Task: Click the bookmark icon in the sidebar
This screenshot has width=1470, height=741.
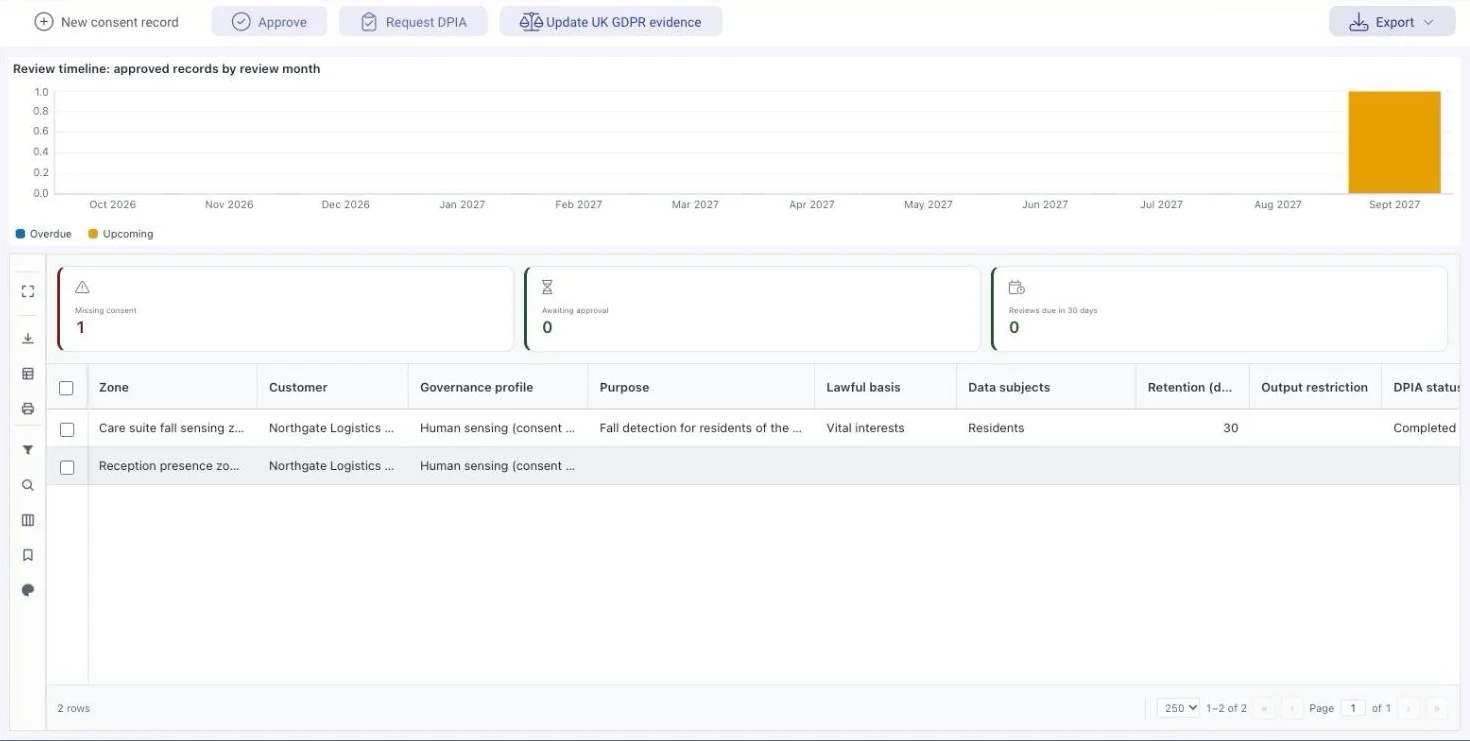Action: point(28,555)
